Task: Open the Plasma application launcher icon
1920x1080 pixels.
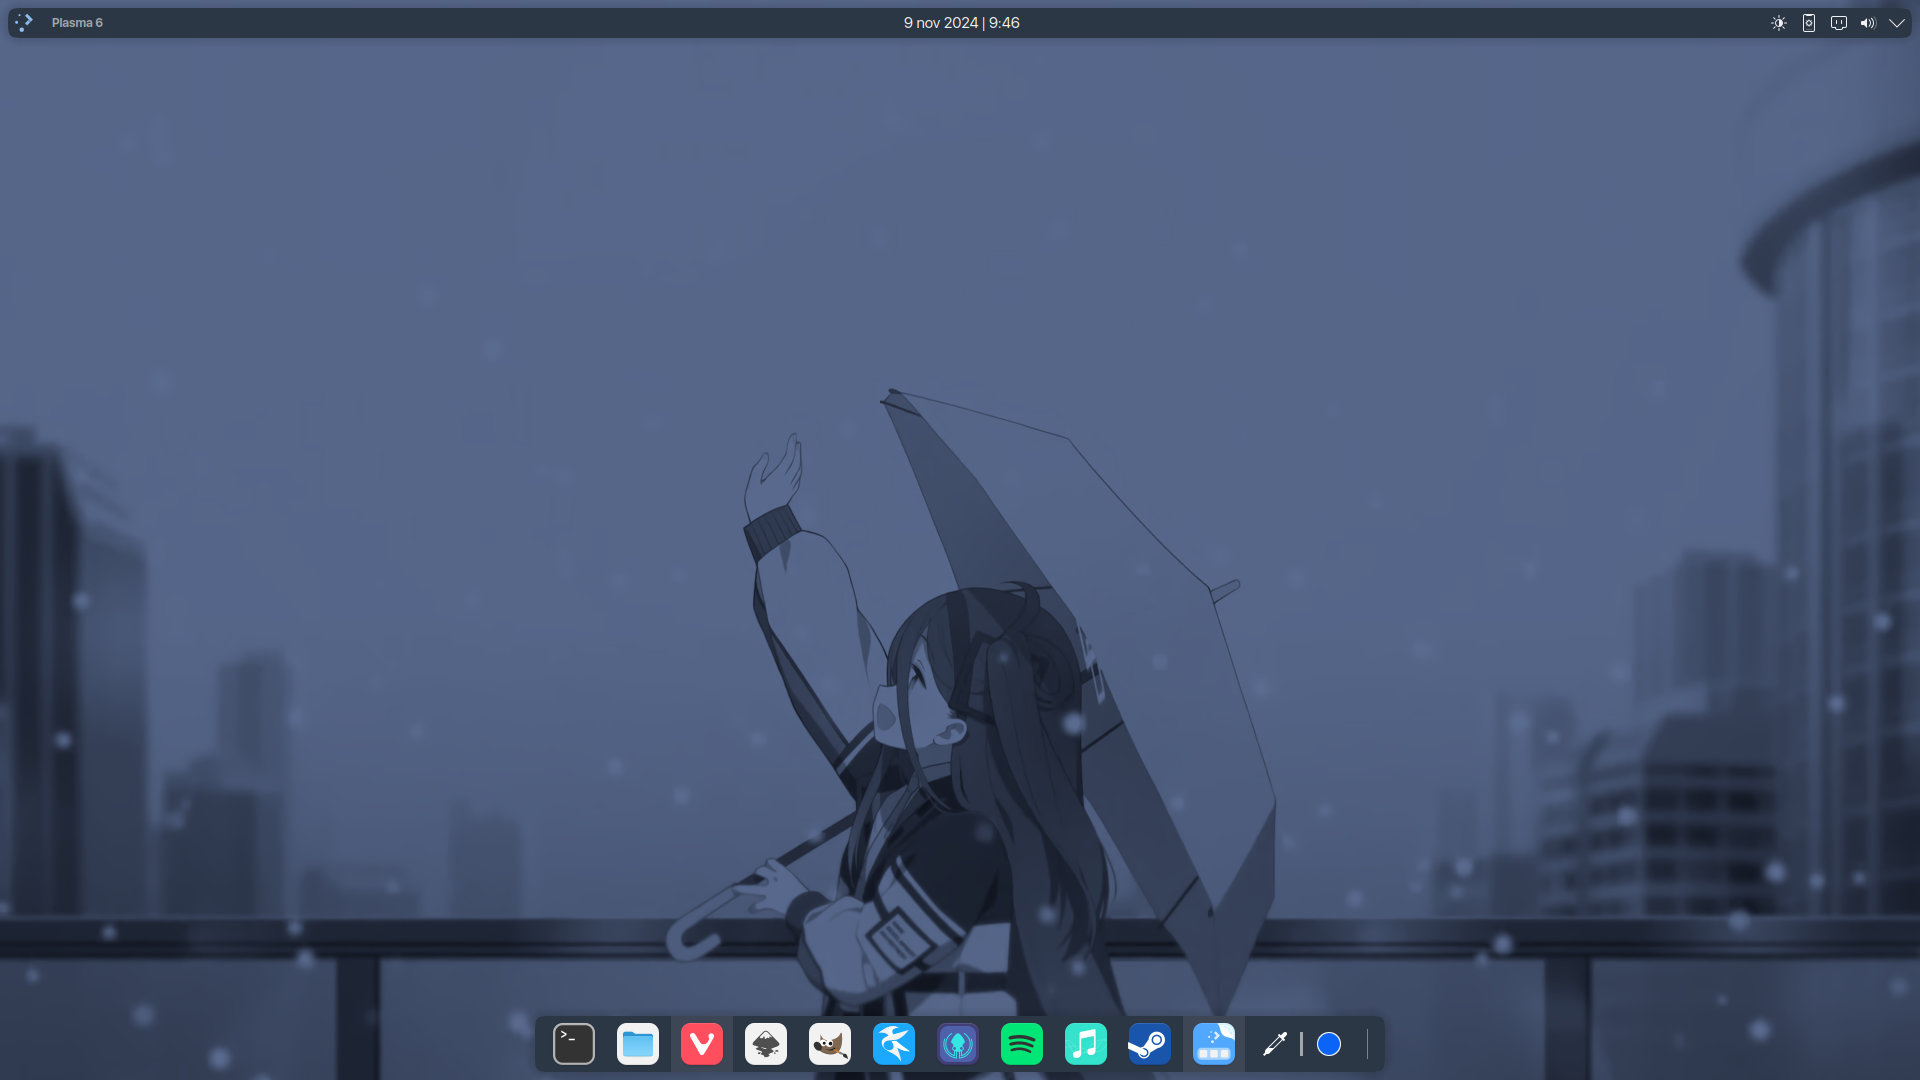Action: tap(24, 22)
